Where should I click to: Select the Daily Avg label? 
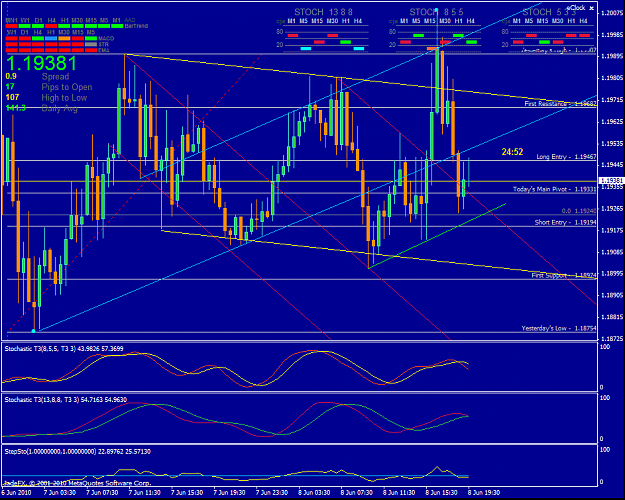click(x=59, y=108)
